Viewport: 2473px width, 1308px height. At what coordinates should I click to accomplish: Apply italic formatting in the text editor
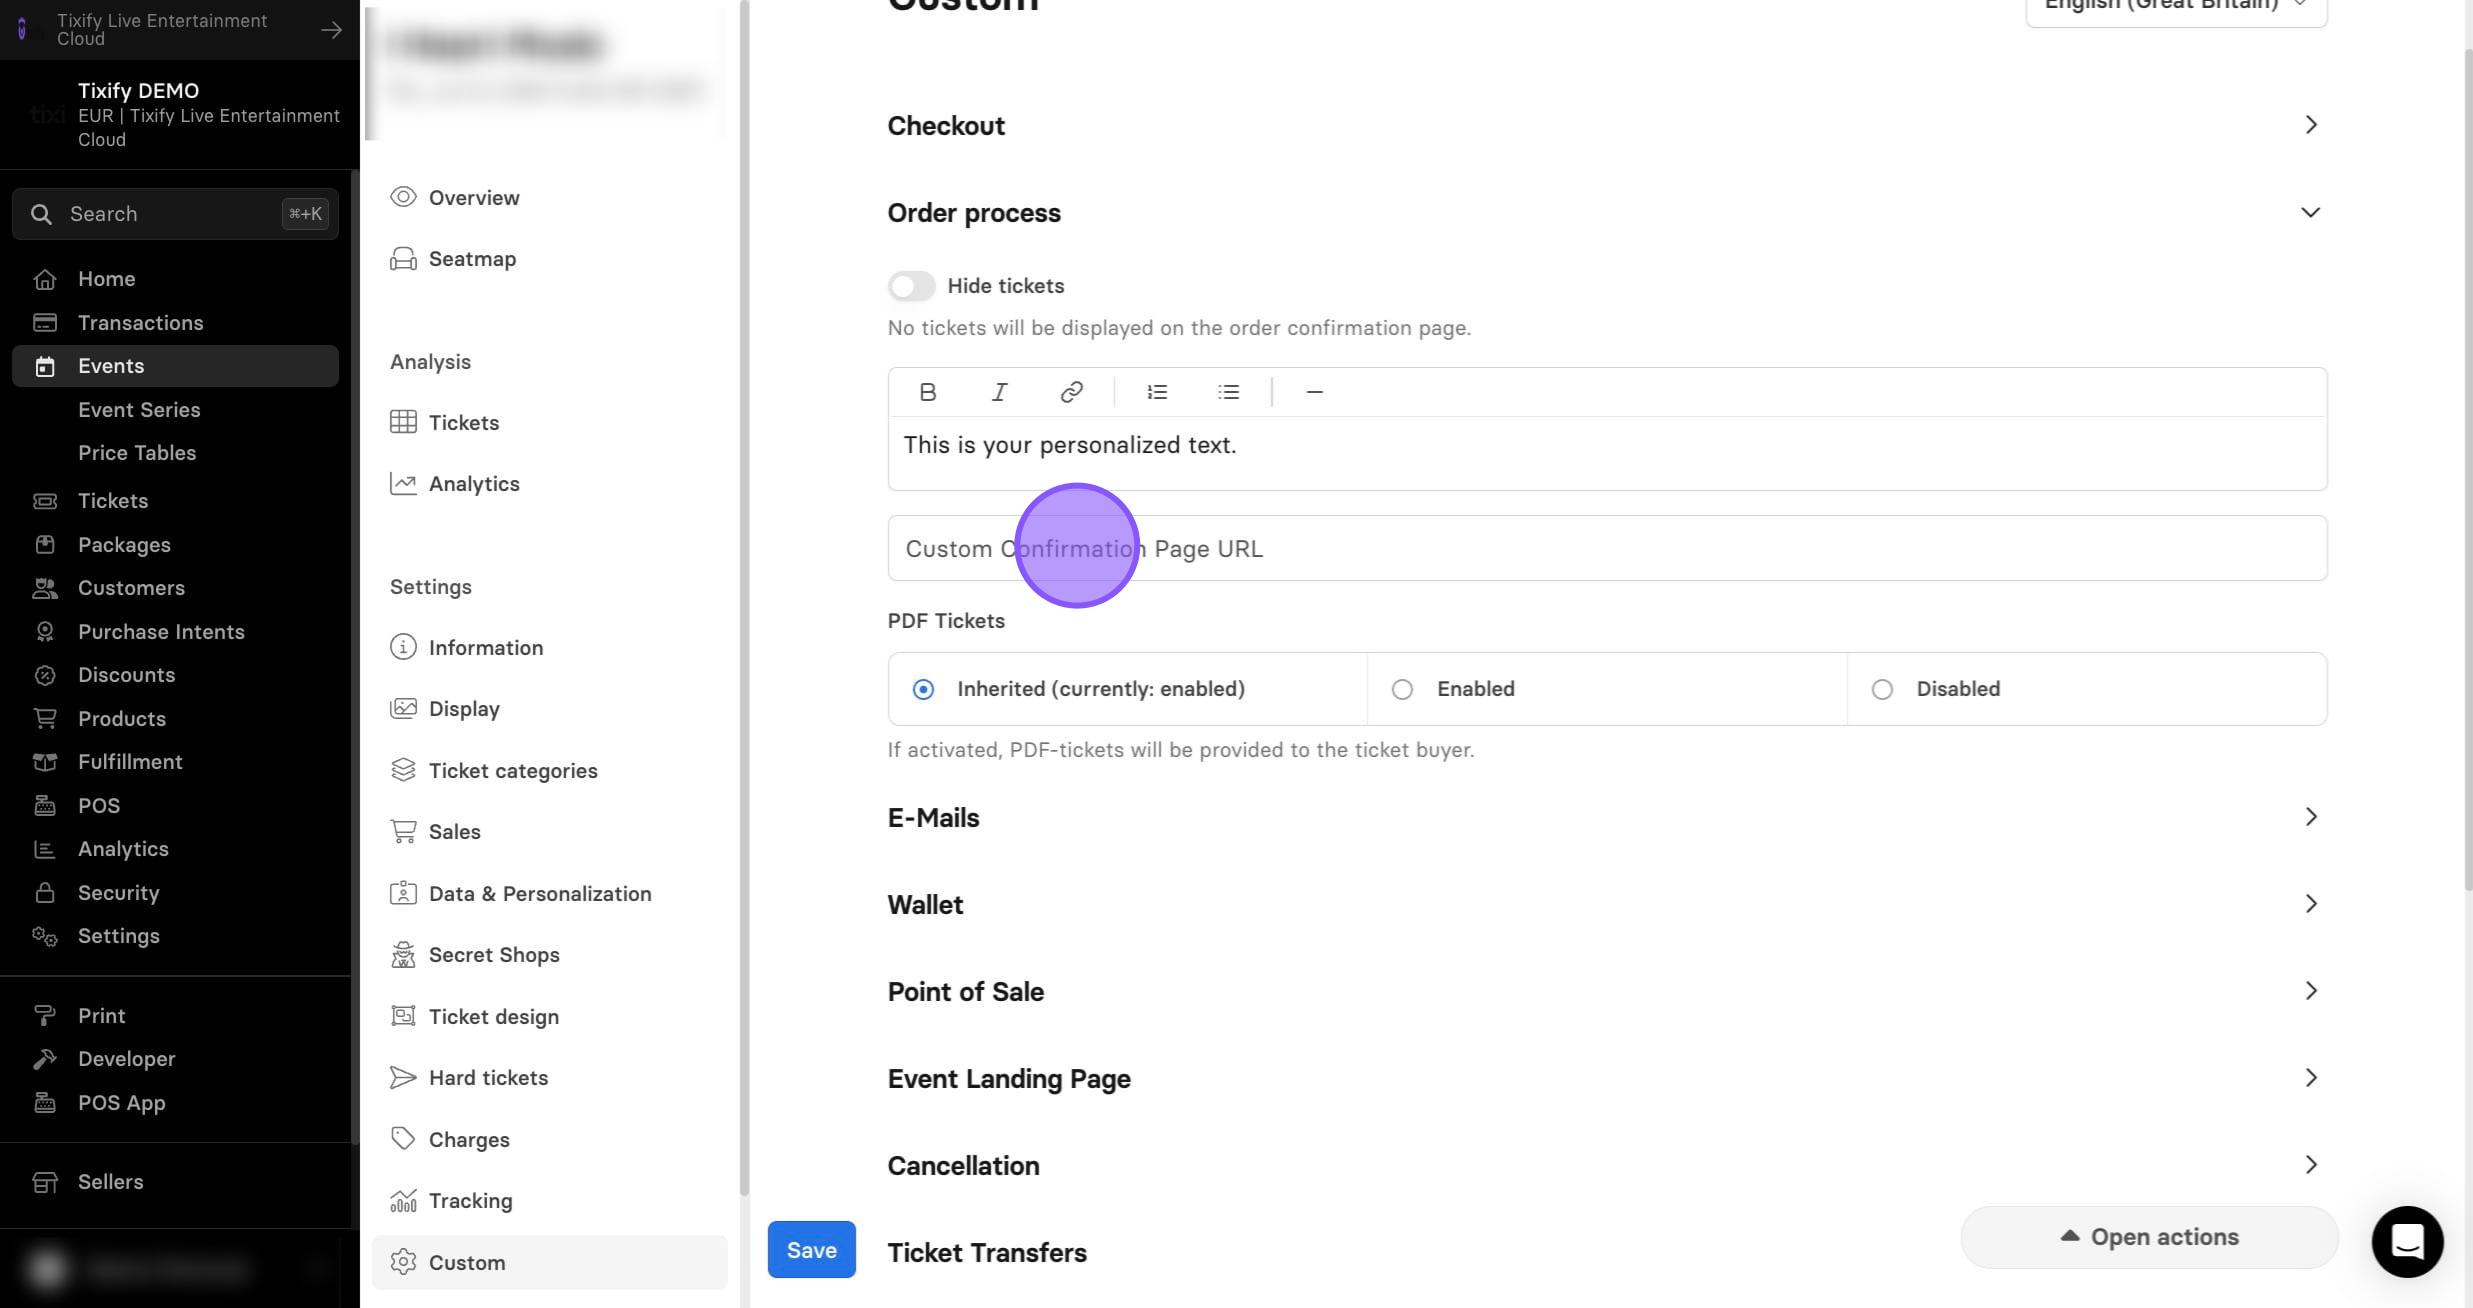click(999, 392)
